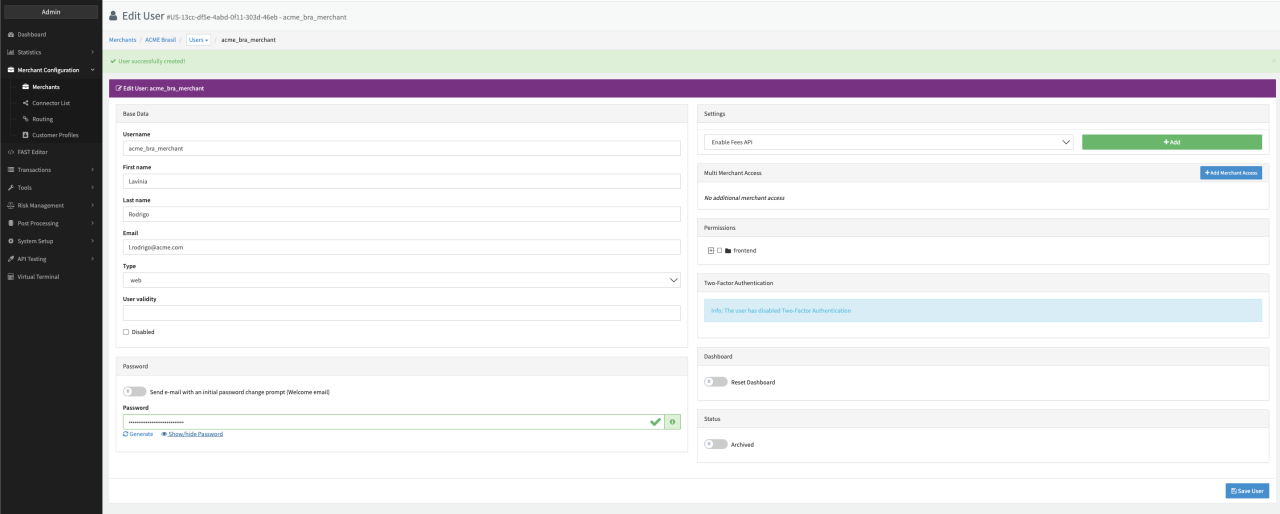Click the Connector List share icon

point(25,102)
